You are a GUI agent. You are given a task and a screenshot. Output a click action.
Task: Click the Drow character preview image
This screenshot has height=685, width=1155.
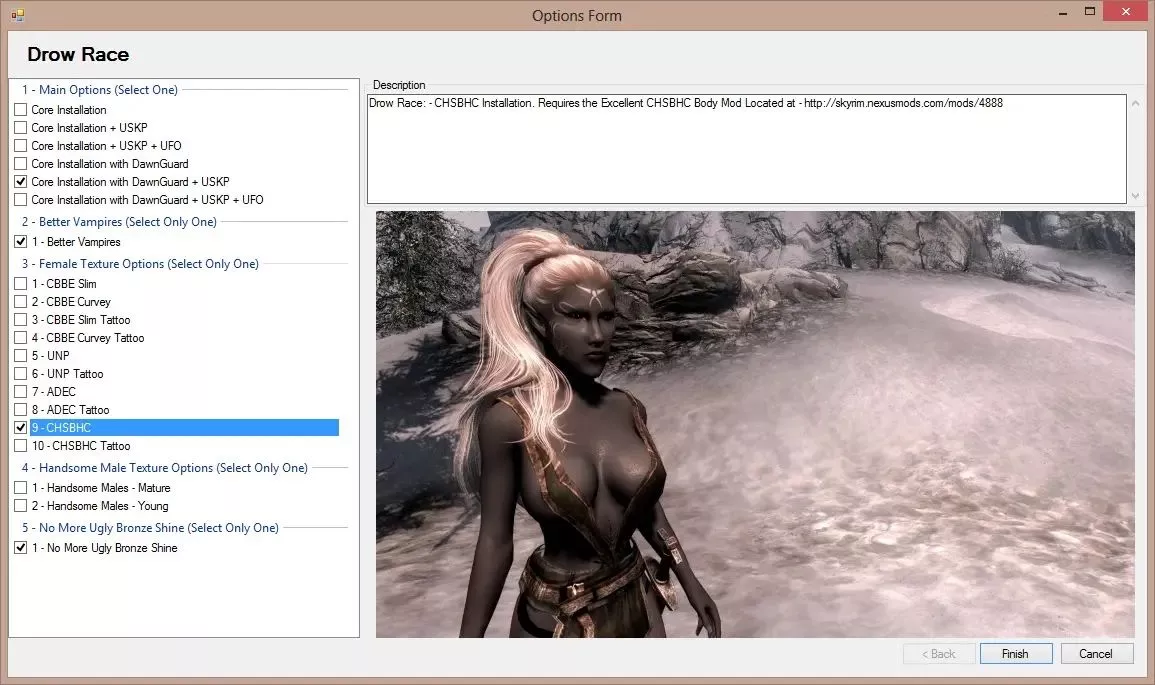pyautogui.click(x=755, y=424)
